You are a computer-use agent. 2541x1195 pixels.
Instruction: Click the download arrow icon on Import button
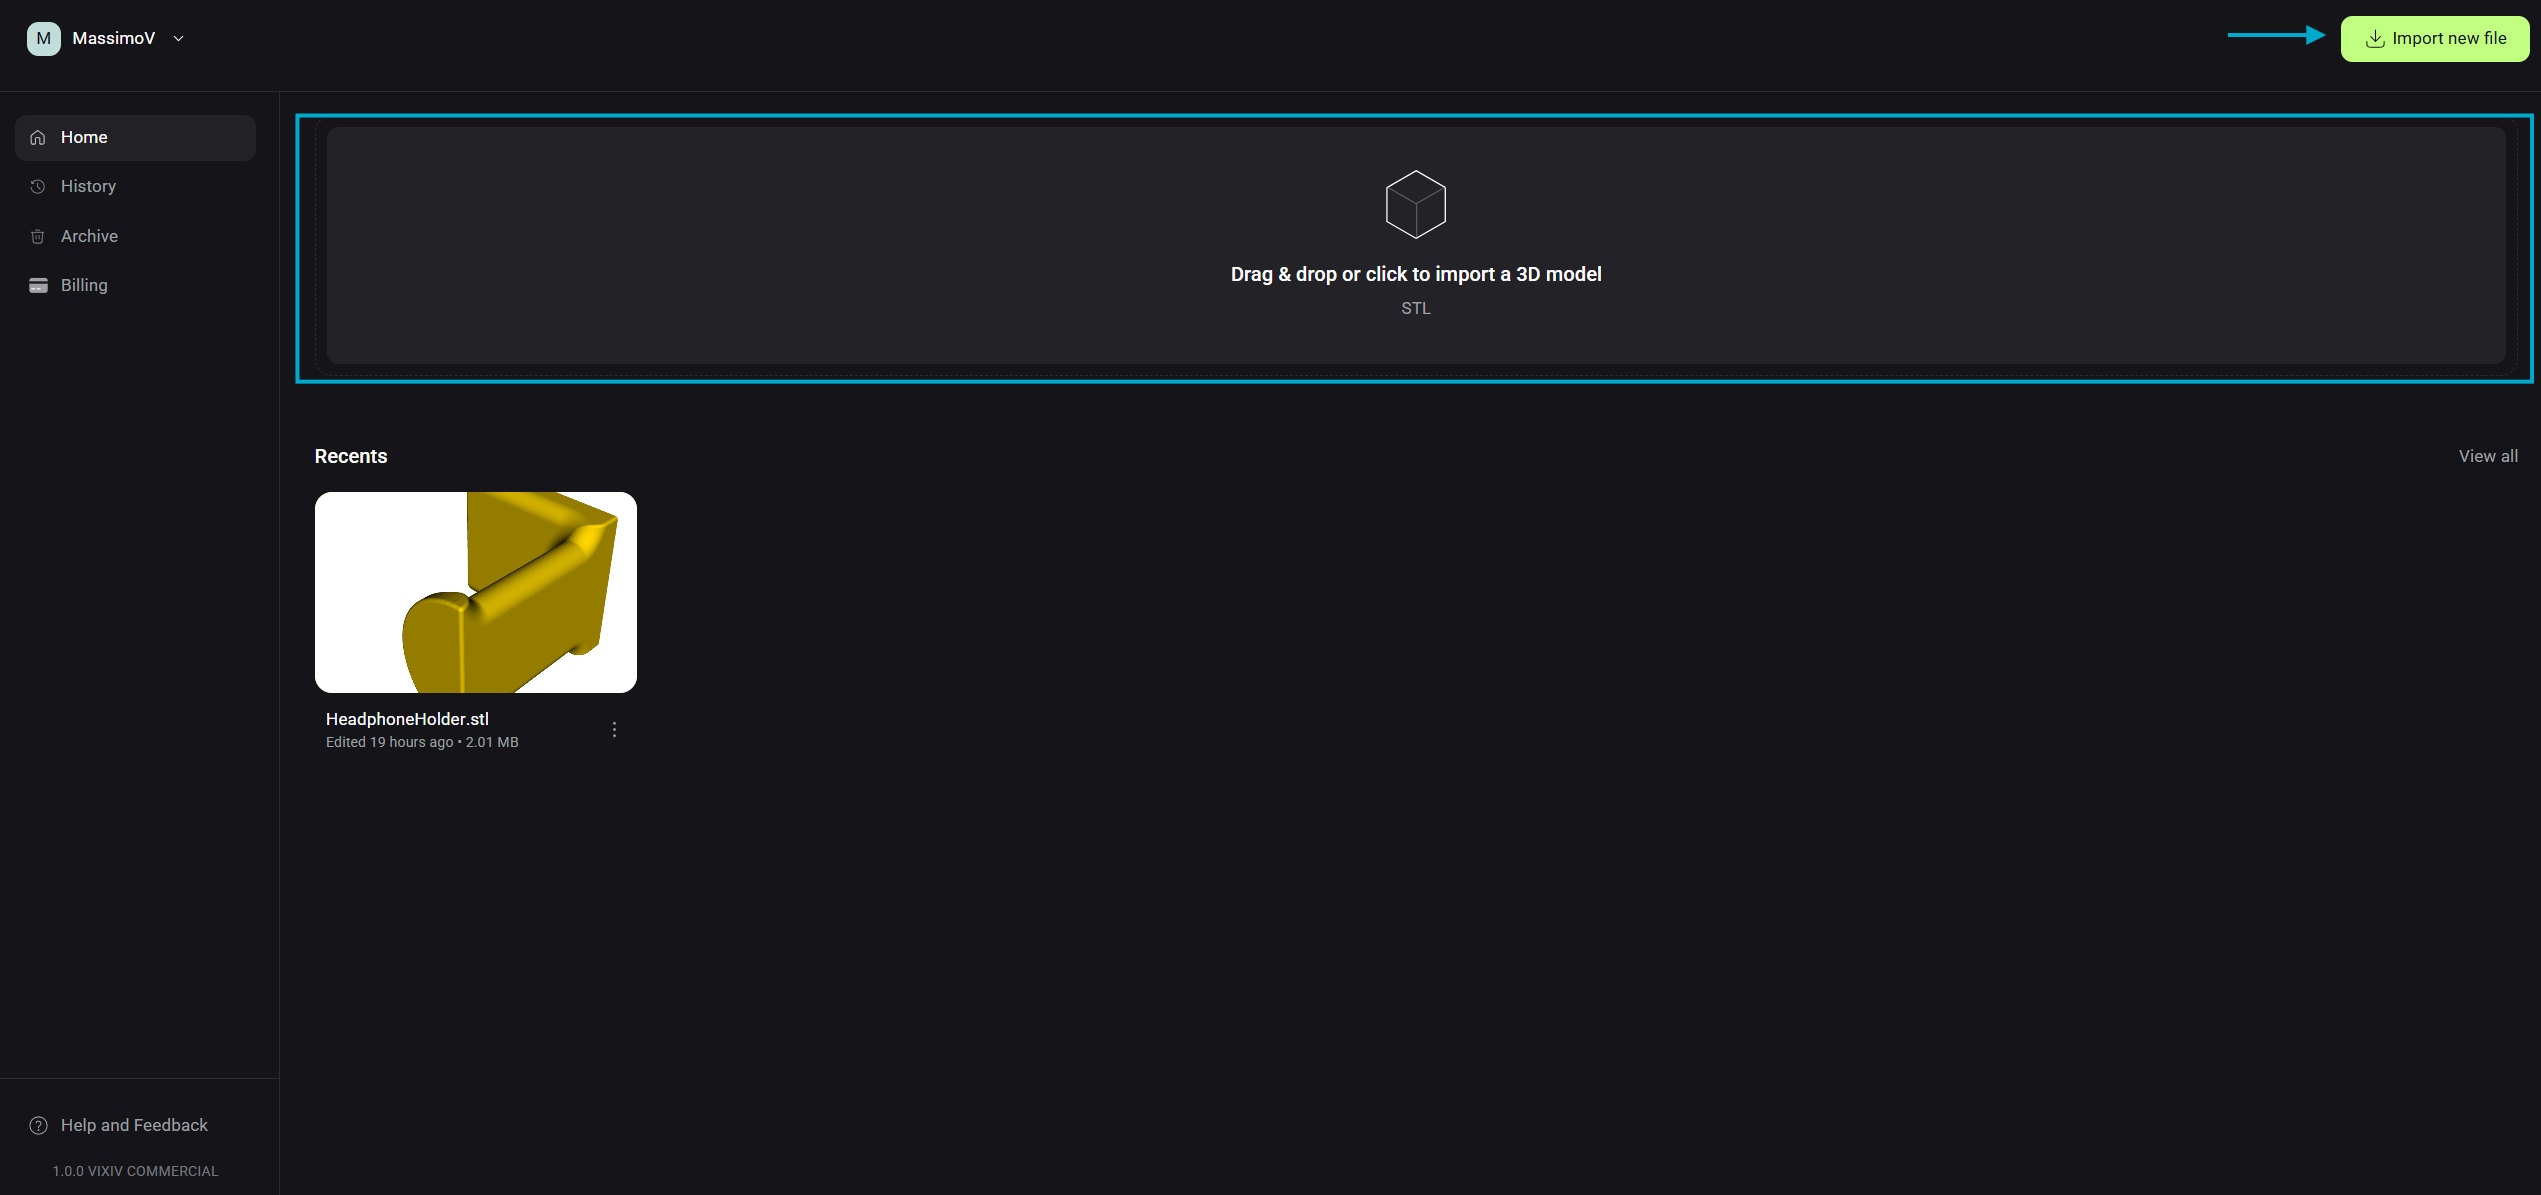click(x=2375, y=39)
